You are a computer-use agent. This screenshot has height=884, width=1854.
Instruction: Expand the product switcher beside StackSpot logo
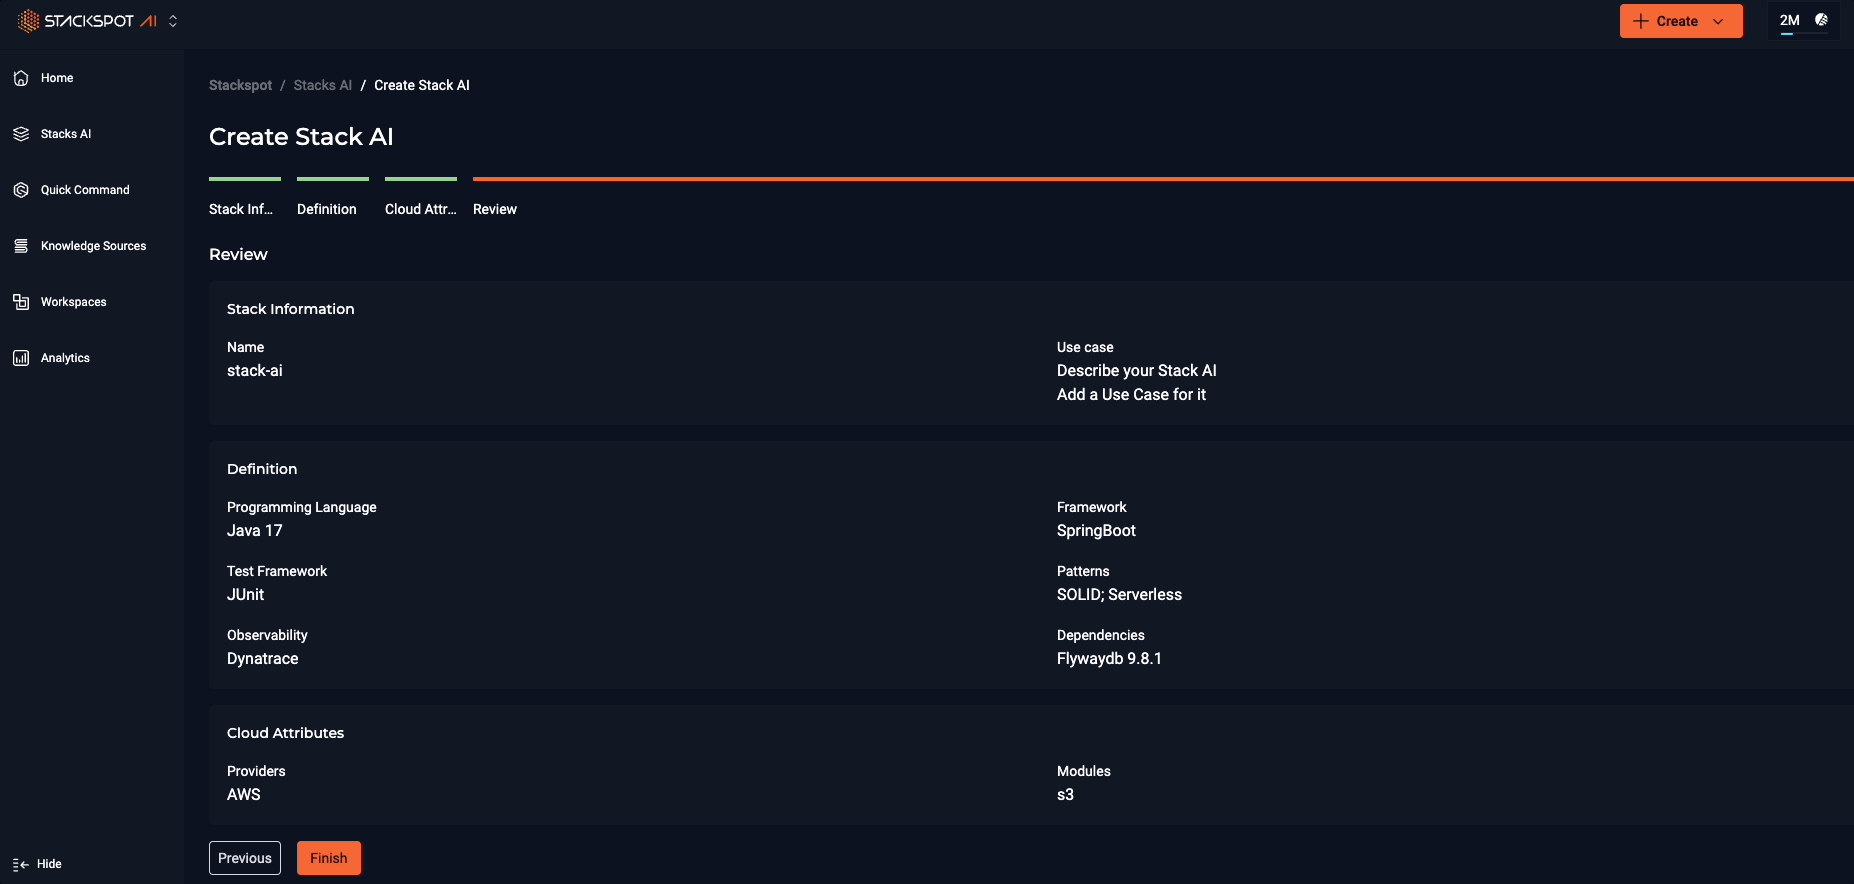[x=172, y=20]
